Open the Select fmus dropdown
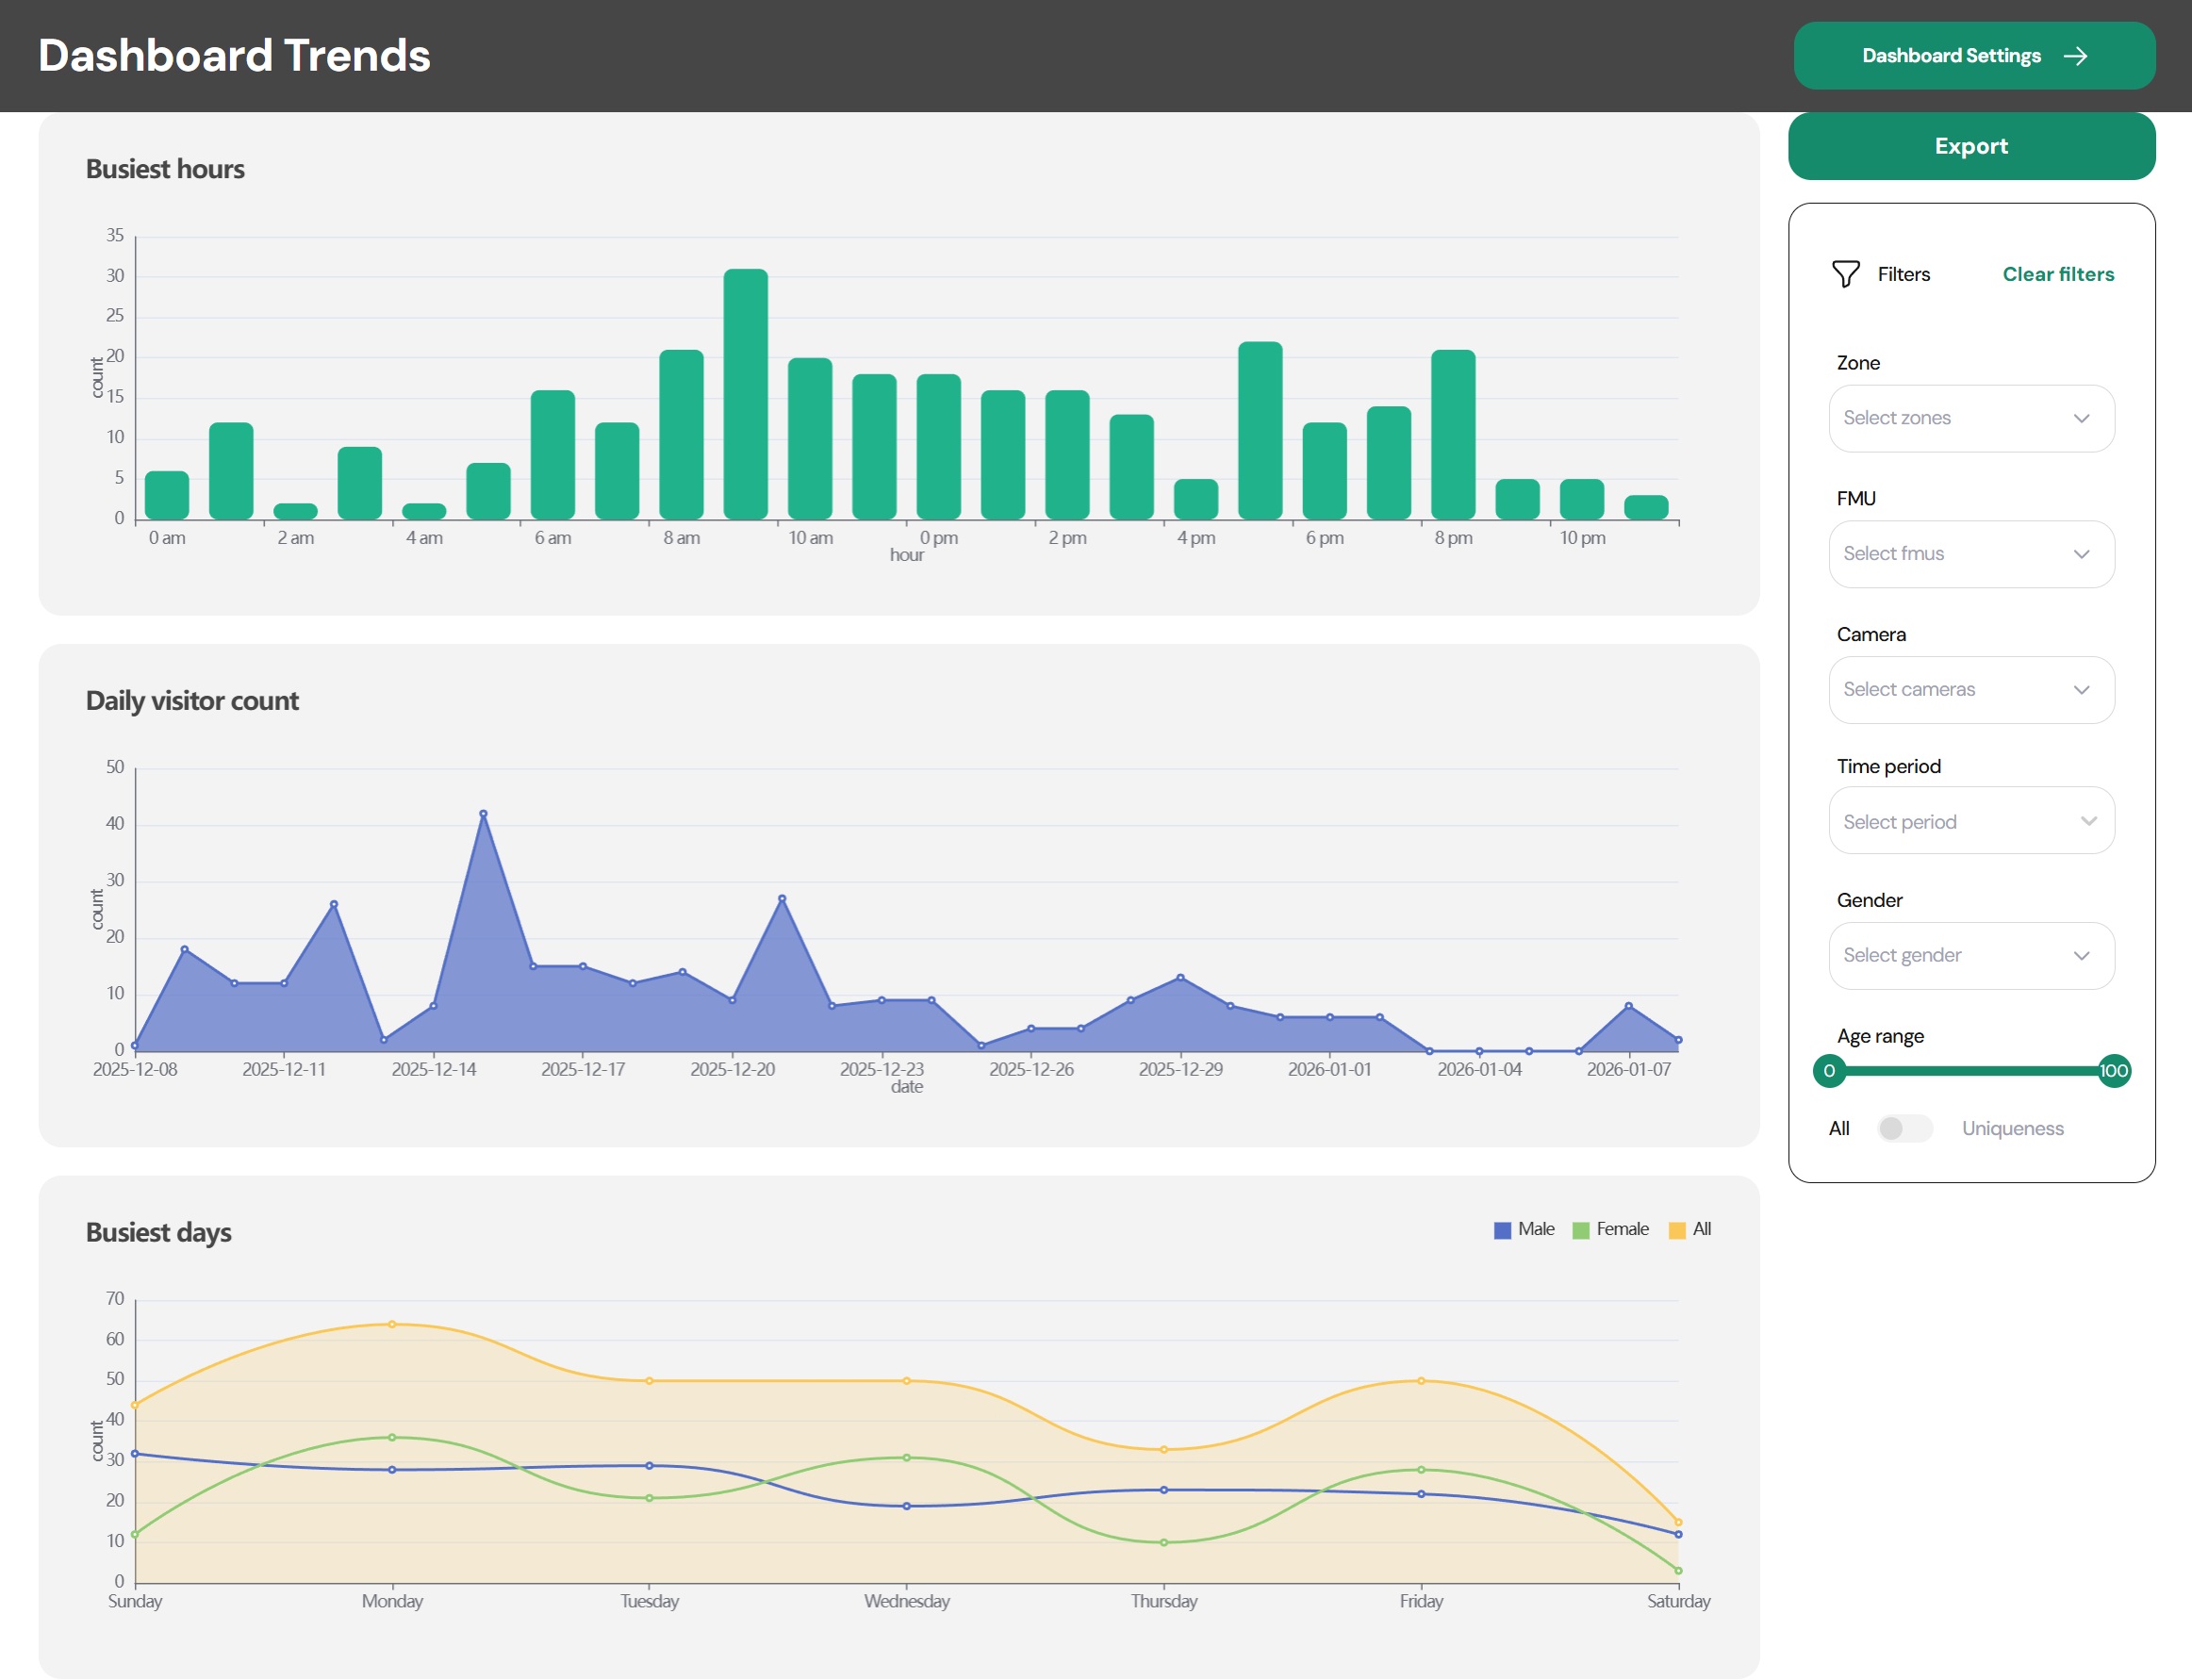This screenshot has height=1680, width=2192. (1950, 554)
